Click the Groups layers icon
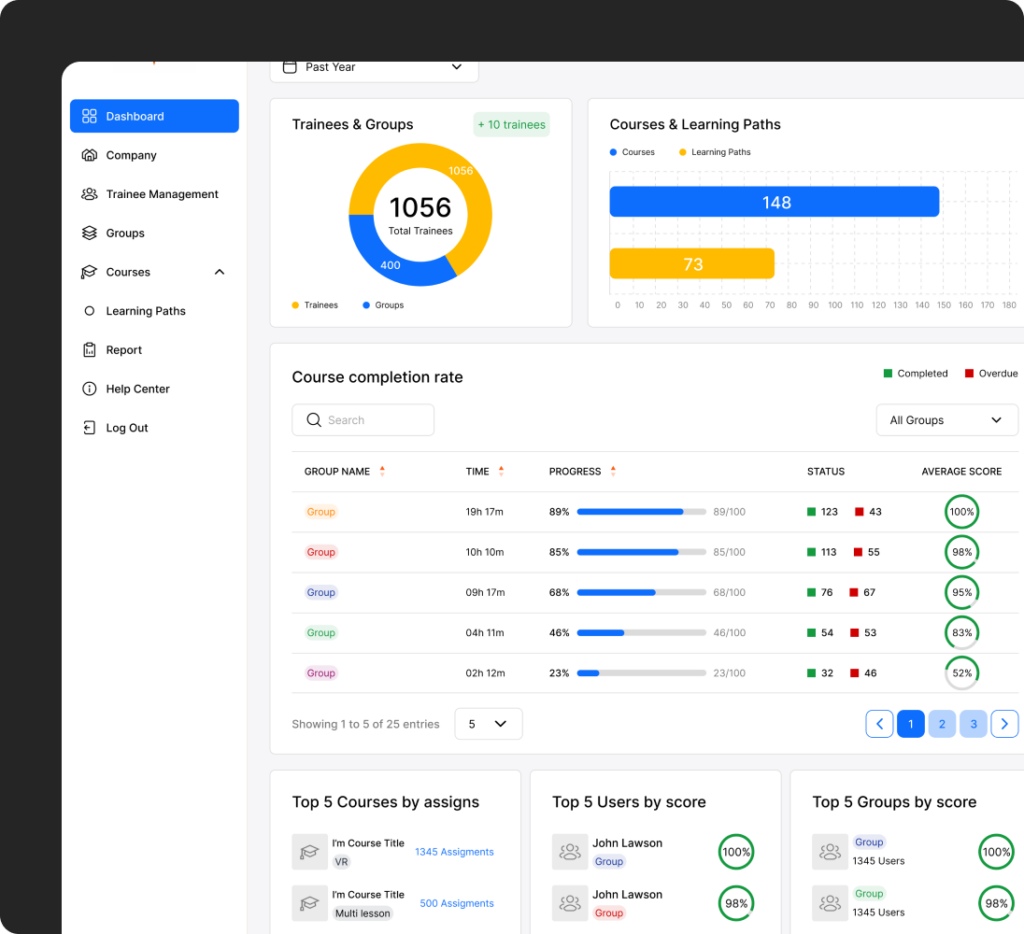Viewport: 1024px width, 934px height. pos(89,233)
